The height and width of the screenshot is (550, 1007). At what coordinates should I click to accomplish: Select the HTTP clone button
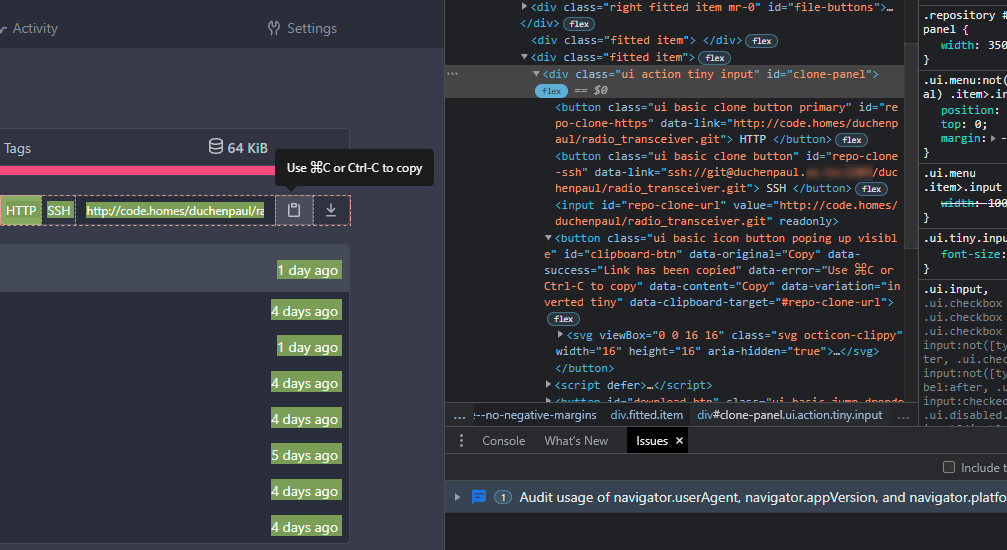tap(21, 210)
